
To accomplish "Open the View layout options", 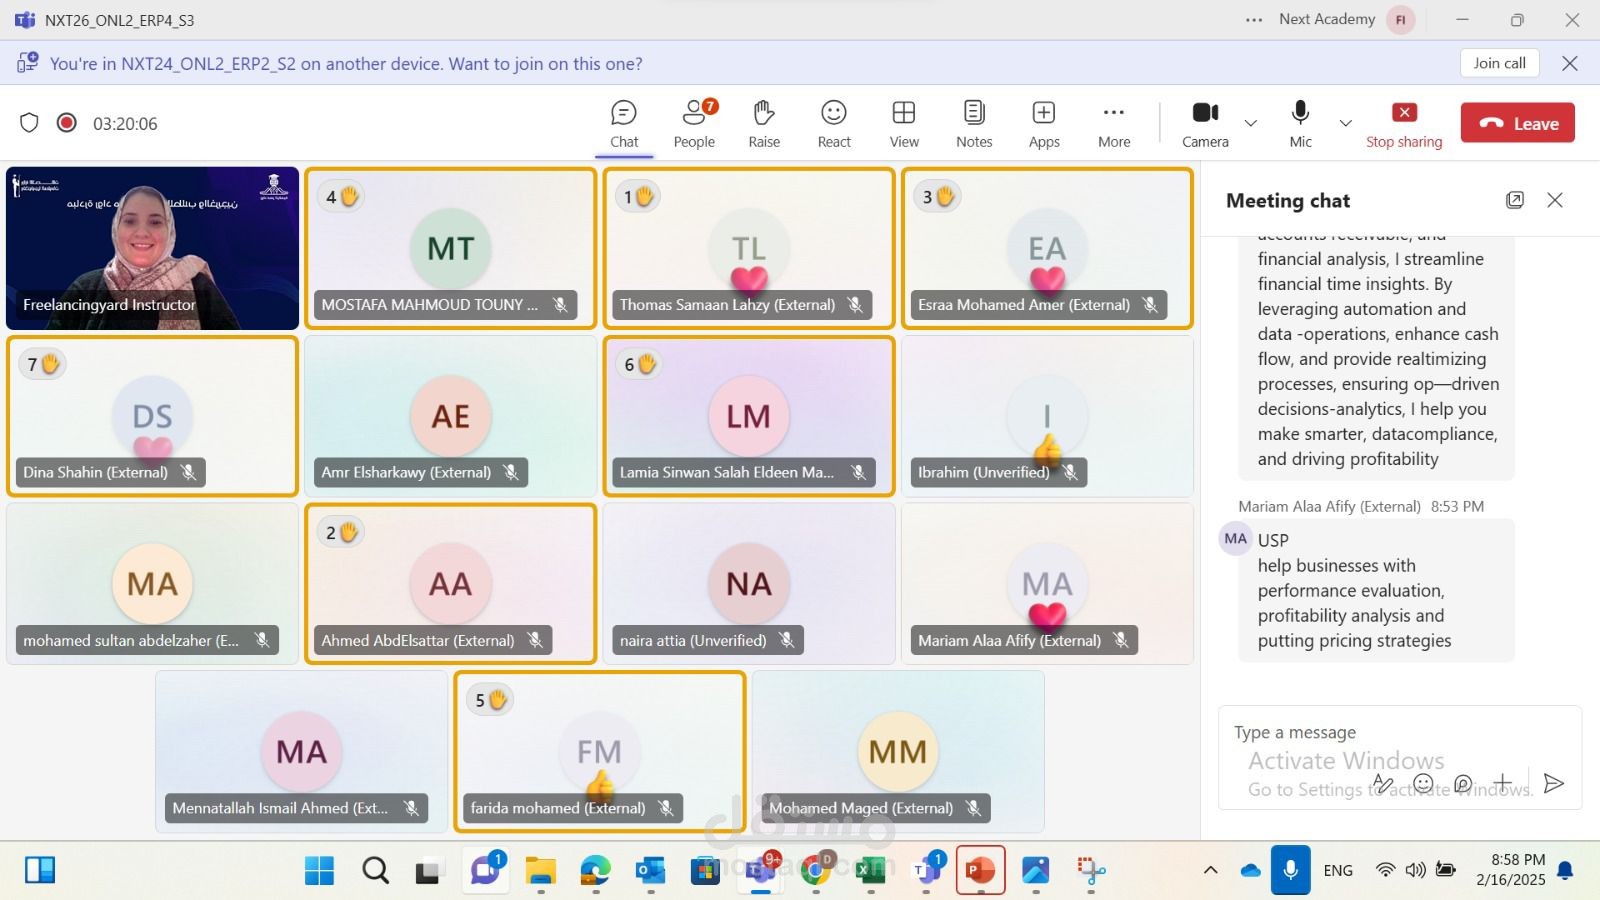I will click(904, 124).
